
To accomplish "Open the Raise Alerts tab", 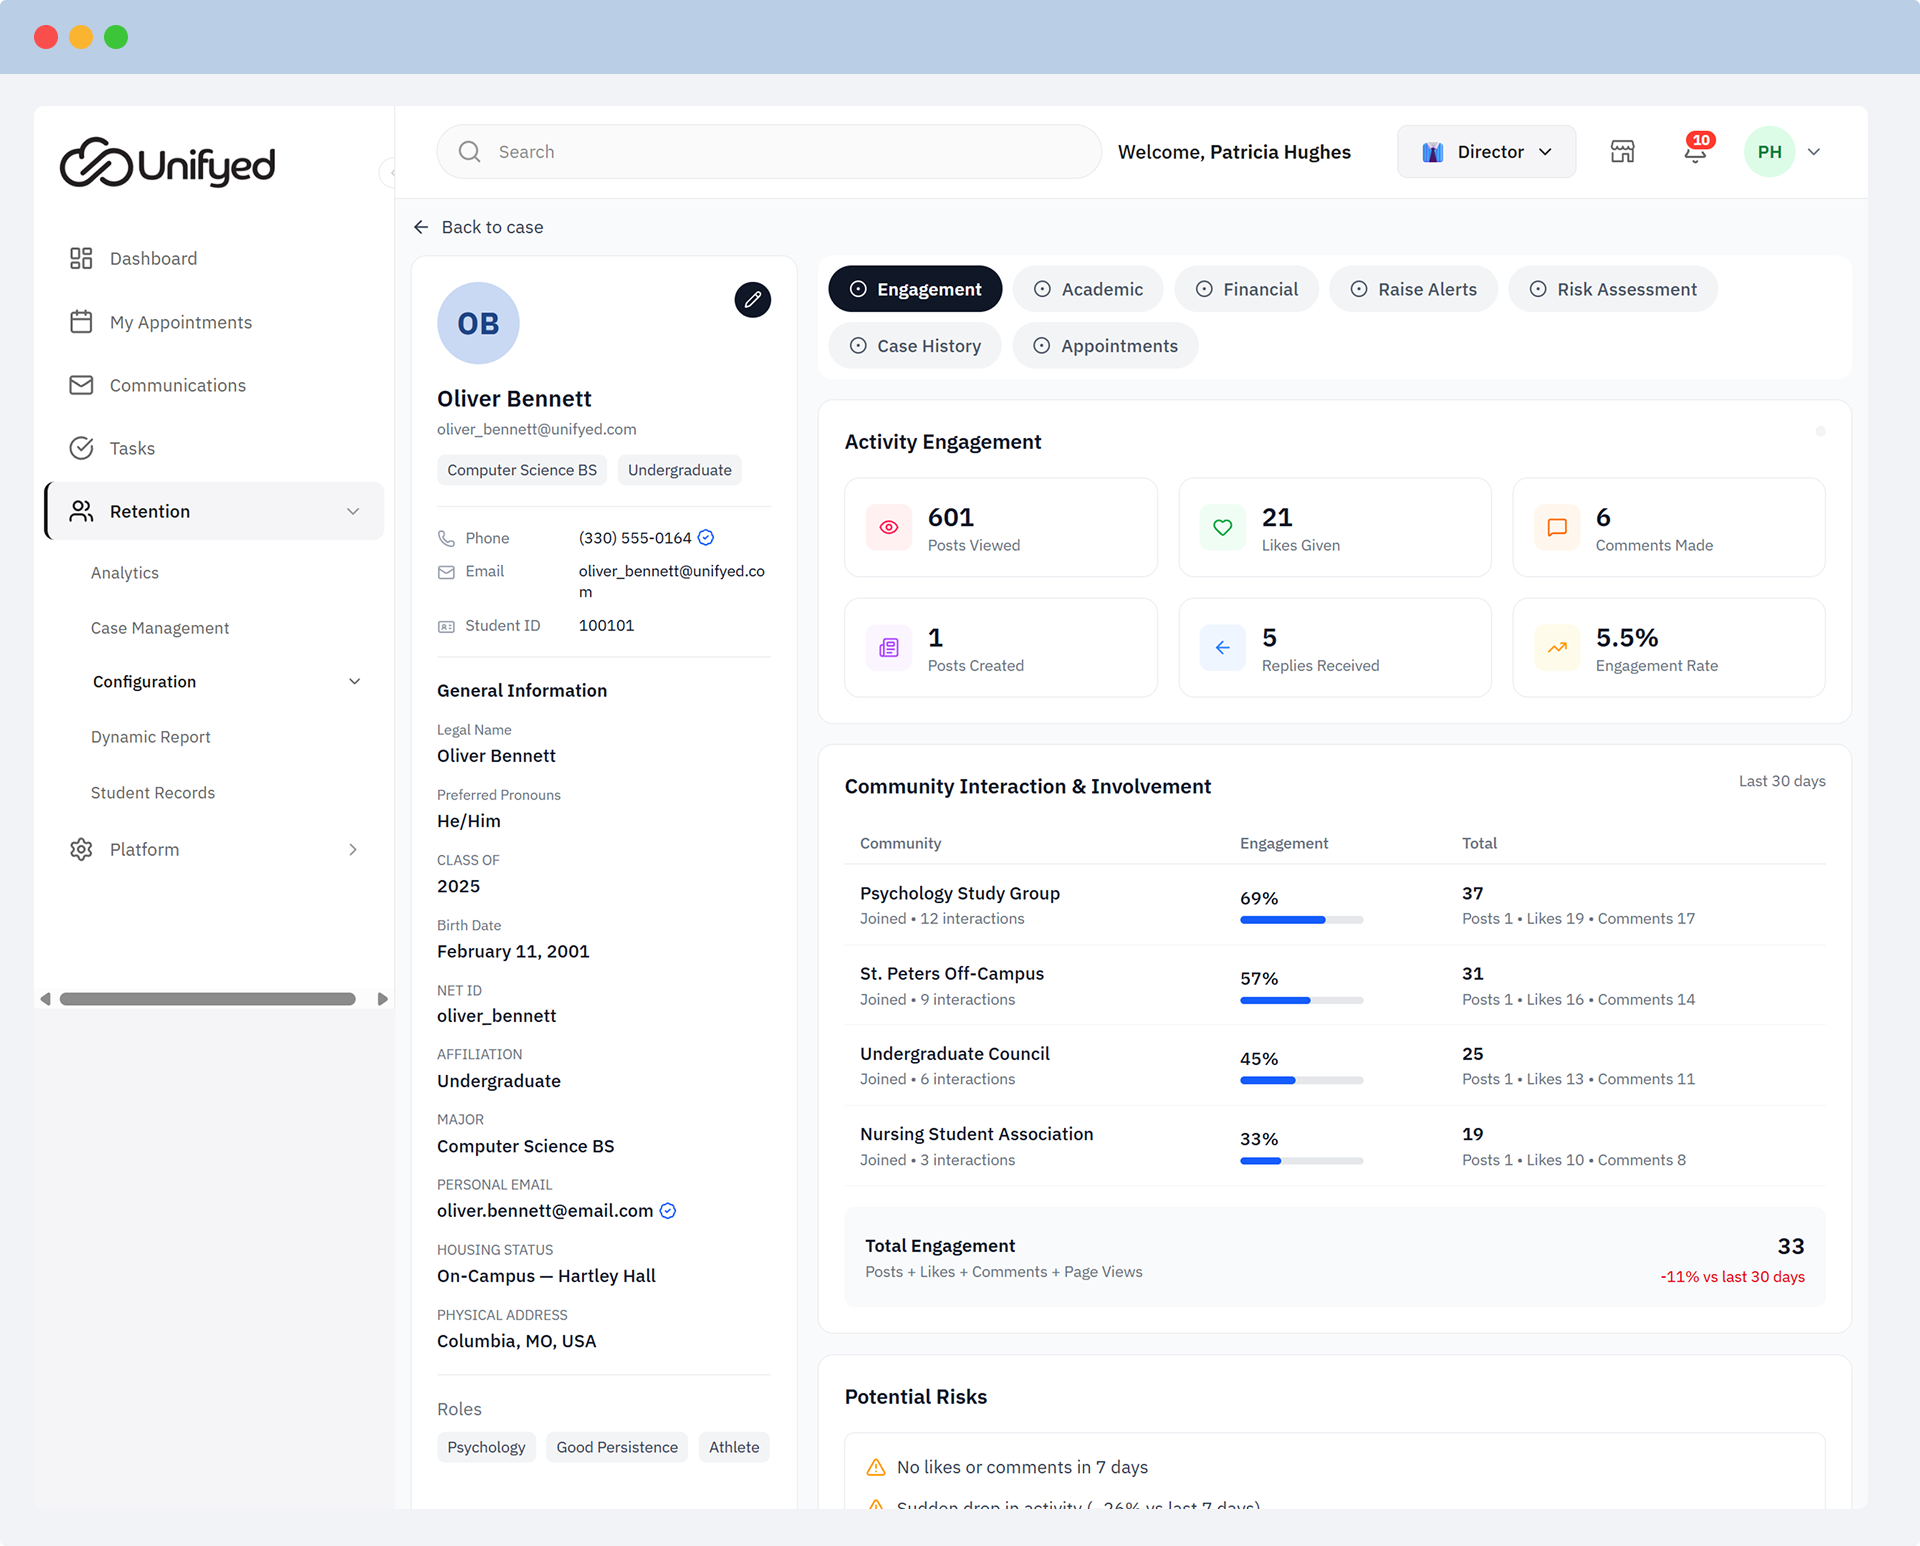I will point(1413,289).
